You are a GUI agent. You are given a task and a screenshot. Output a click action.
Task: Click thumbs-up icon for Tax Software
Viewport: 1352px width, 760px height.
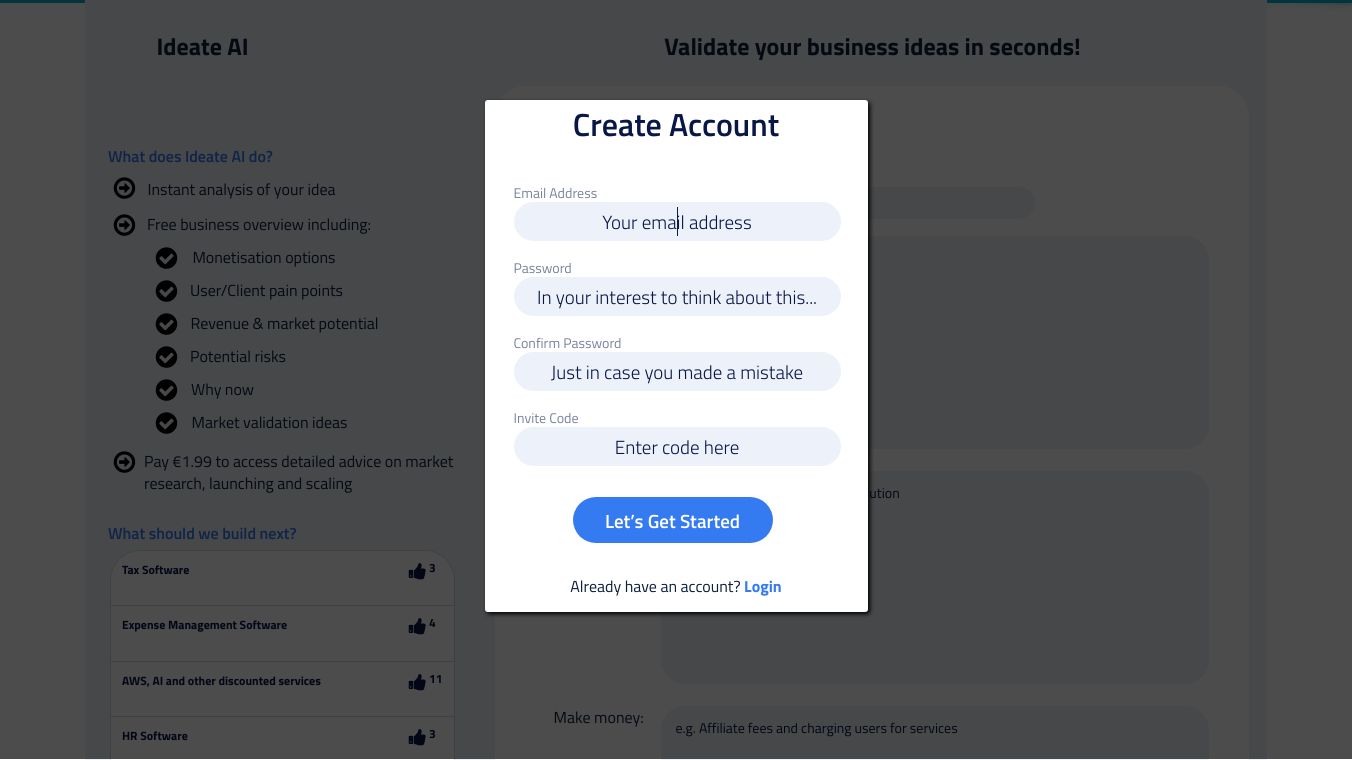coord(417,571)
